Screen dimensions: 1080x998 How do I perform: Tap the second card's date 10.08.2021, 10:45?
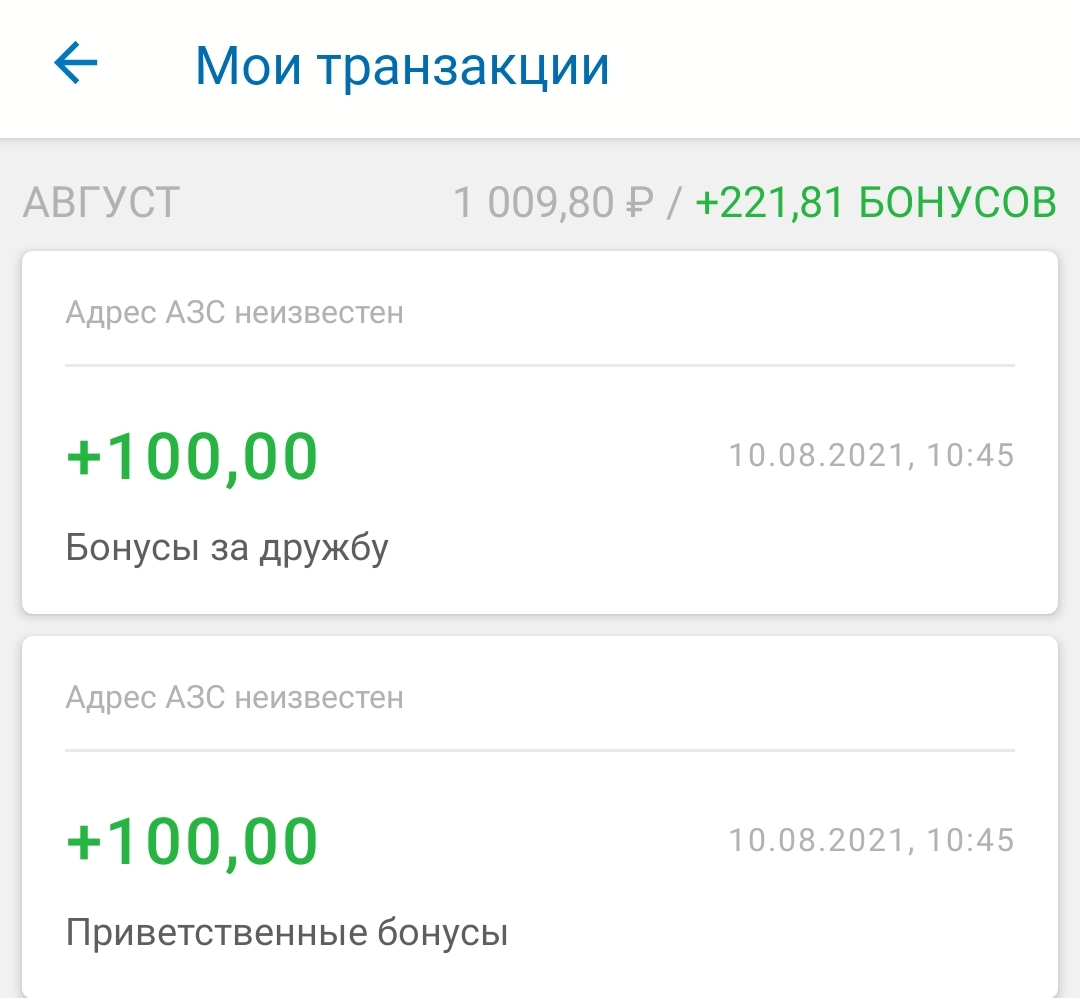pyautogui.click(x=871, y=840)
